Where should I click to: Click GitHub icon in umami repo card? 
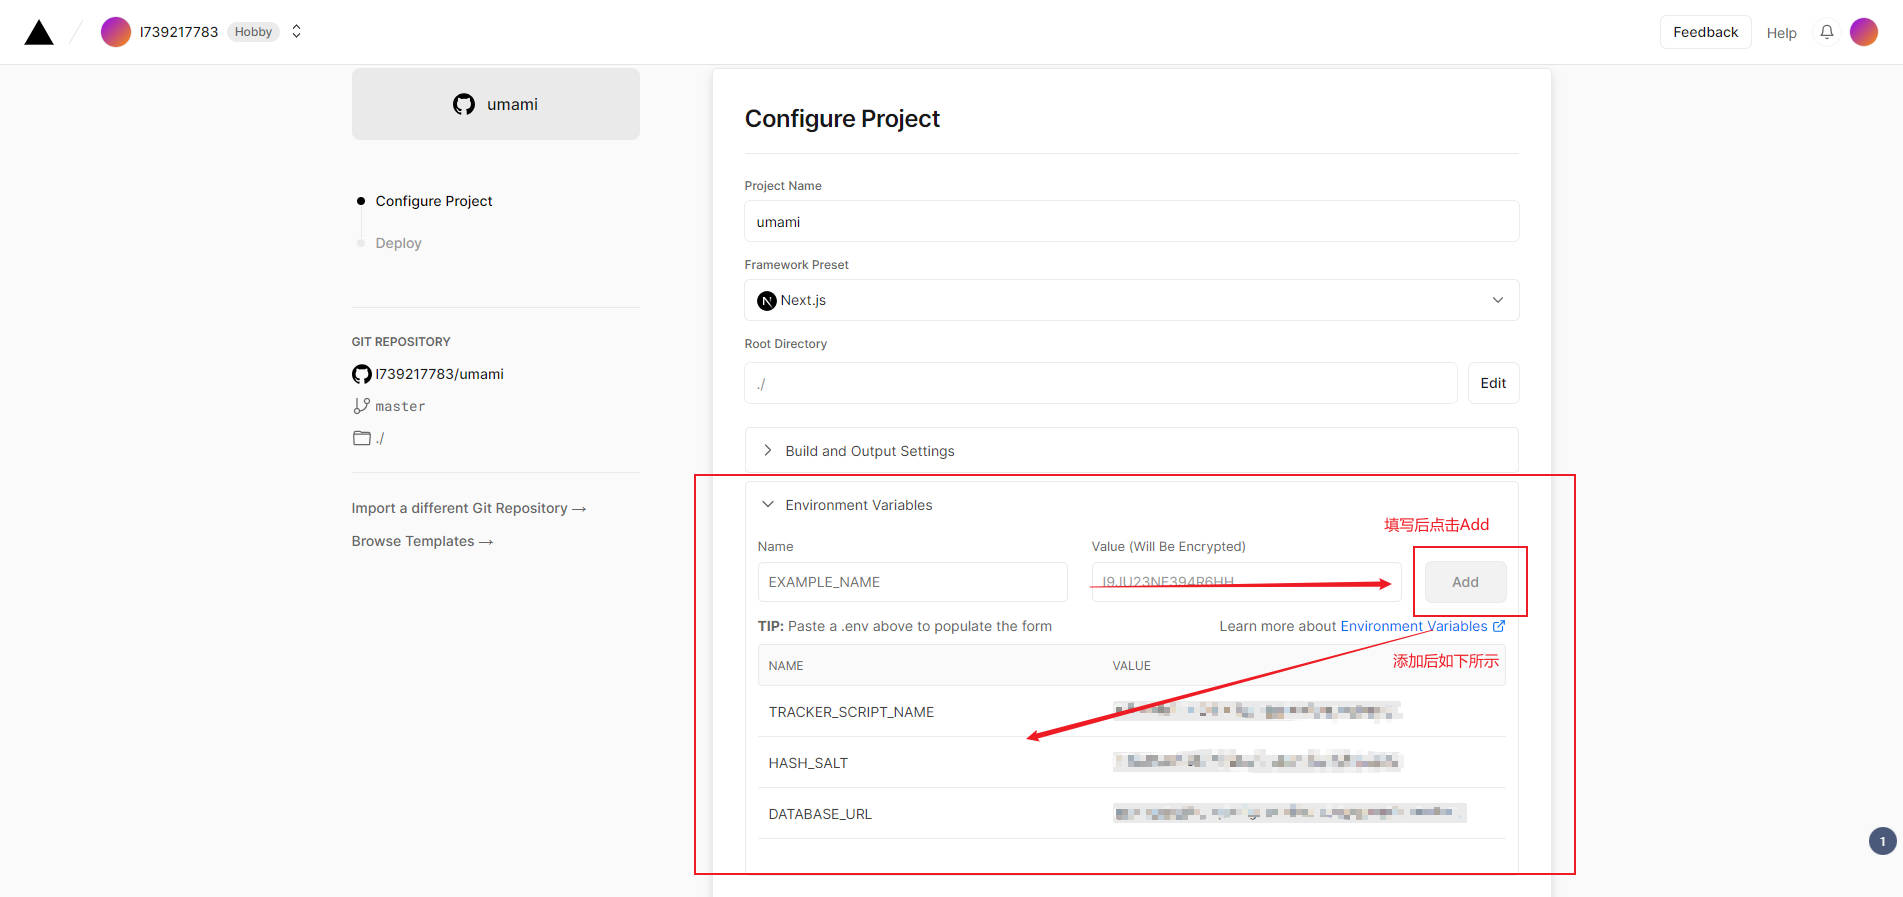(x=464, y=104)
